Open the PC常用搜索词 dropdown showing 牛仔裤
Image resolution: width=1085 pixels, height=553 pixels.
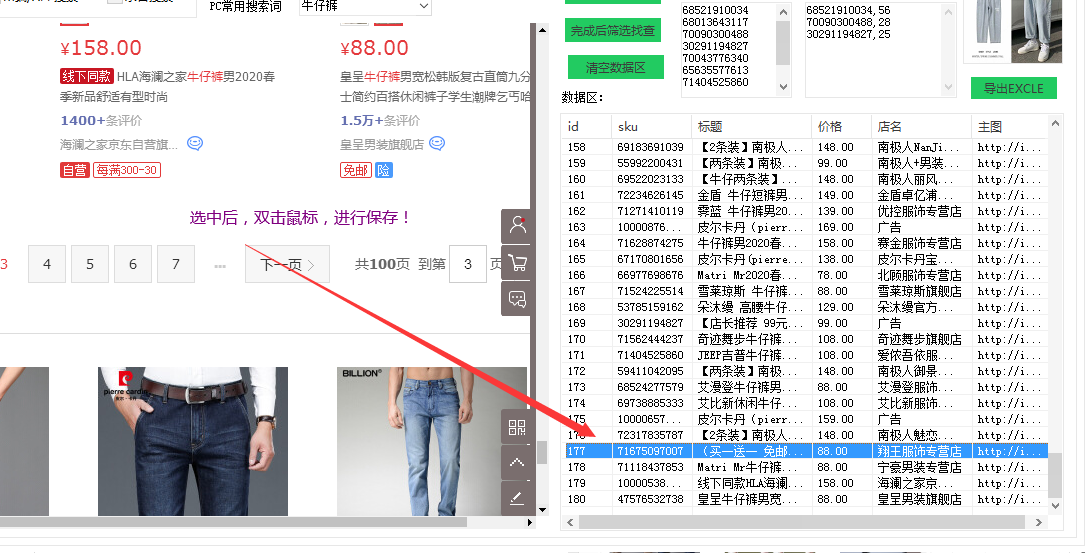[x=365, y=6]
